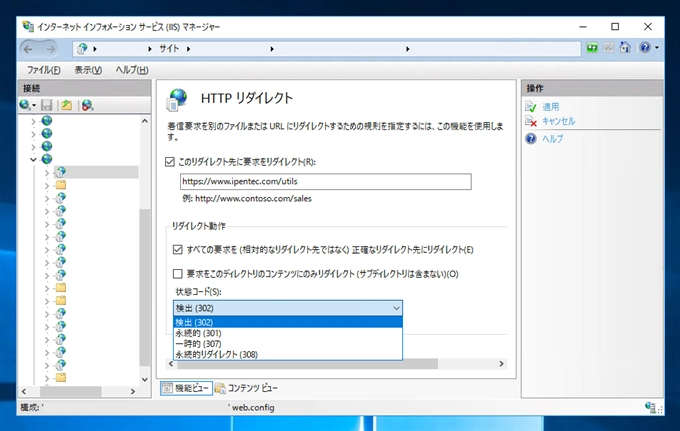Open the 表示(V) menu
The image size is (680, 431).
point(88,70)
